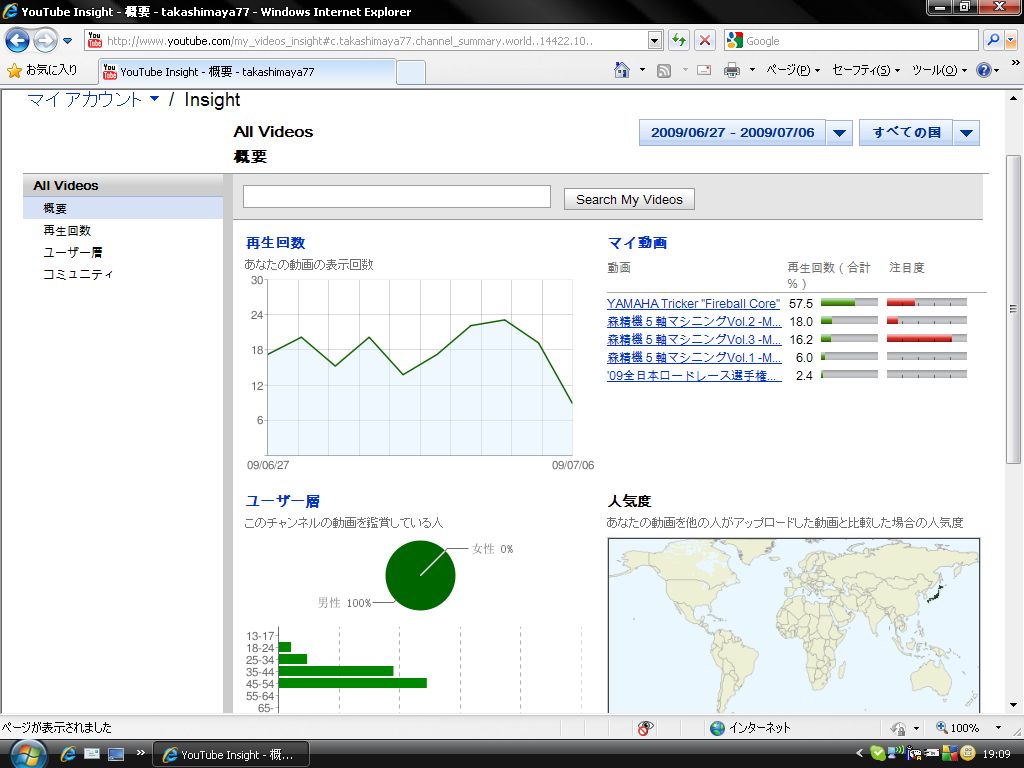Click the 19:09 system tray clock

tap(997, 754)
